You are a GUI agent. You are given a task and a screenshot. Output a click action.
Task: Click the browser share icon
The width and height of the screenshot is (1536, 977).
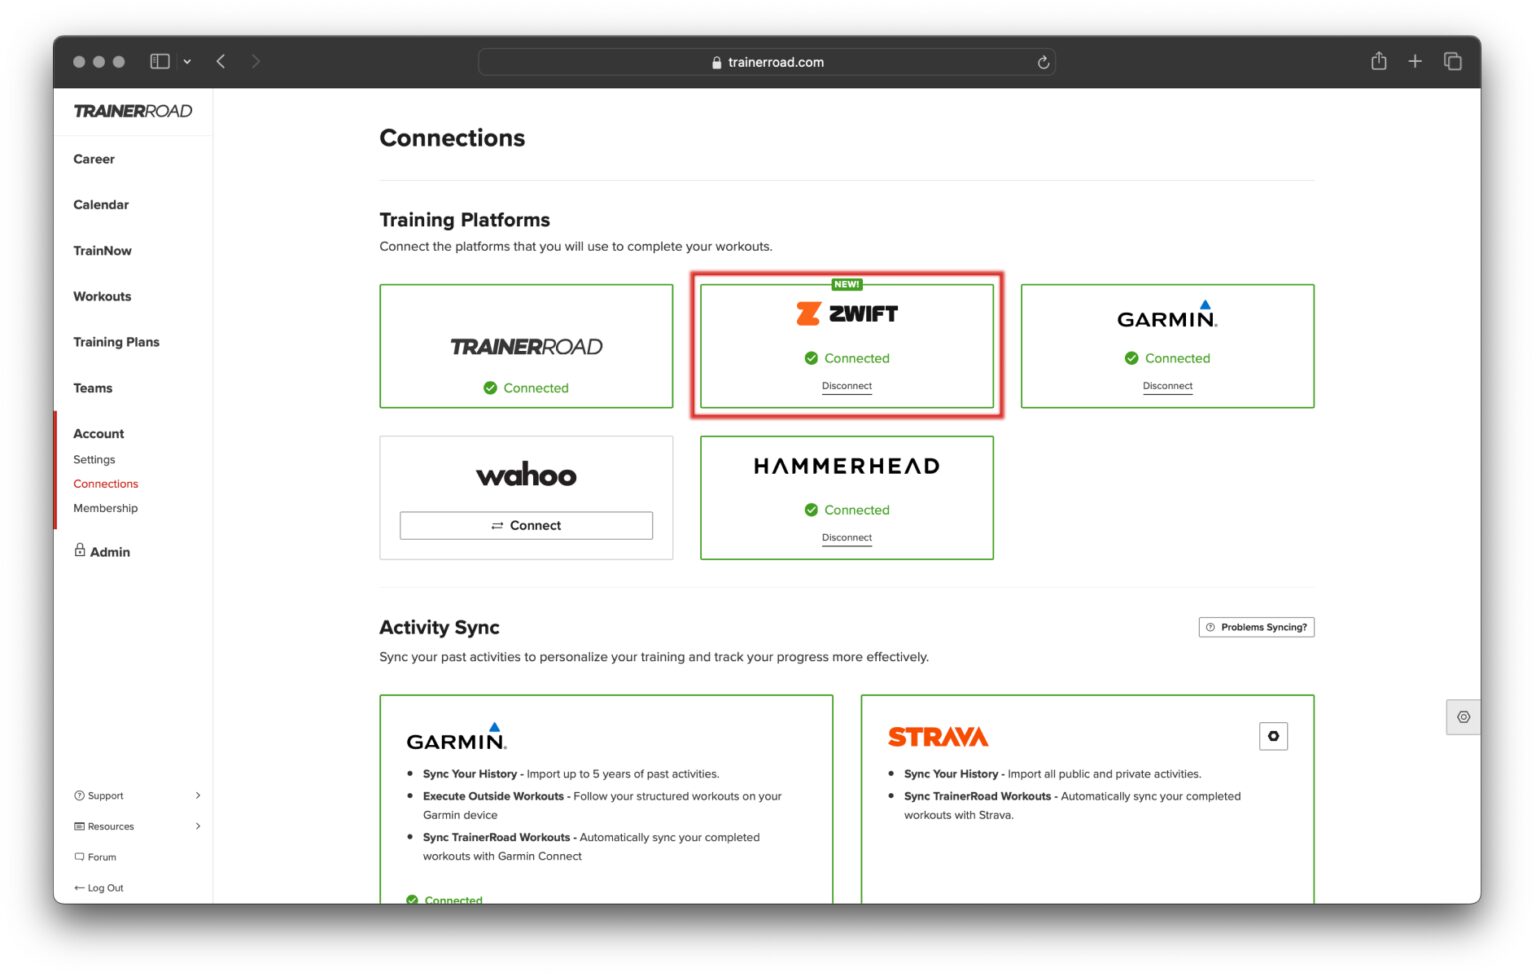tap(1378, 61)
